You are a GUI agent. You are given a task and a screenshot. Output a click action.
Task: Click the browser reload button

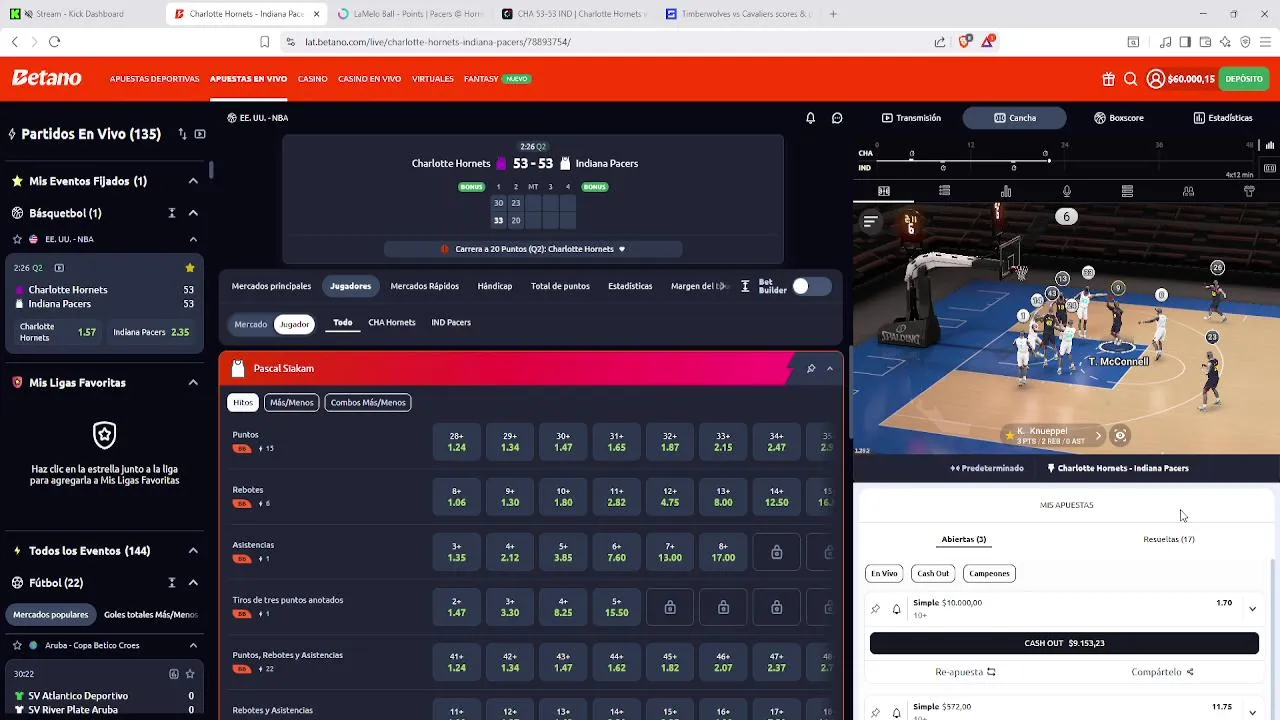point(54,42)
